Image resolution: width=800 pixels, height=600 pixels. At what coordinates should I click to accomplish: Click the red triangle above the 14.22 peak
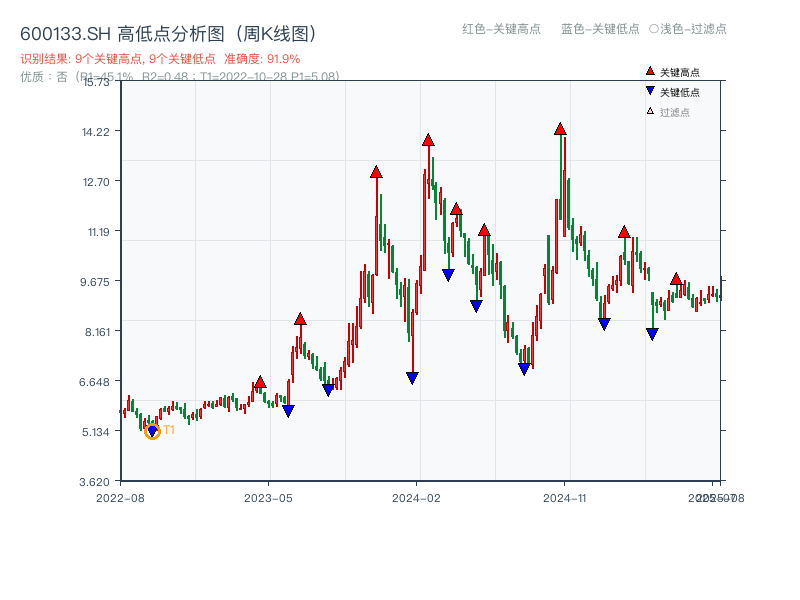[x=559, y=128]
